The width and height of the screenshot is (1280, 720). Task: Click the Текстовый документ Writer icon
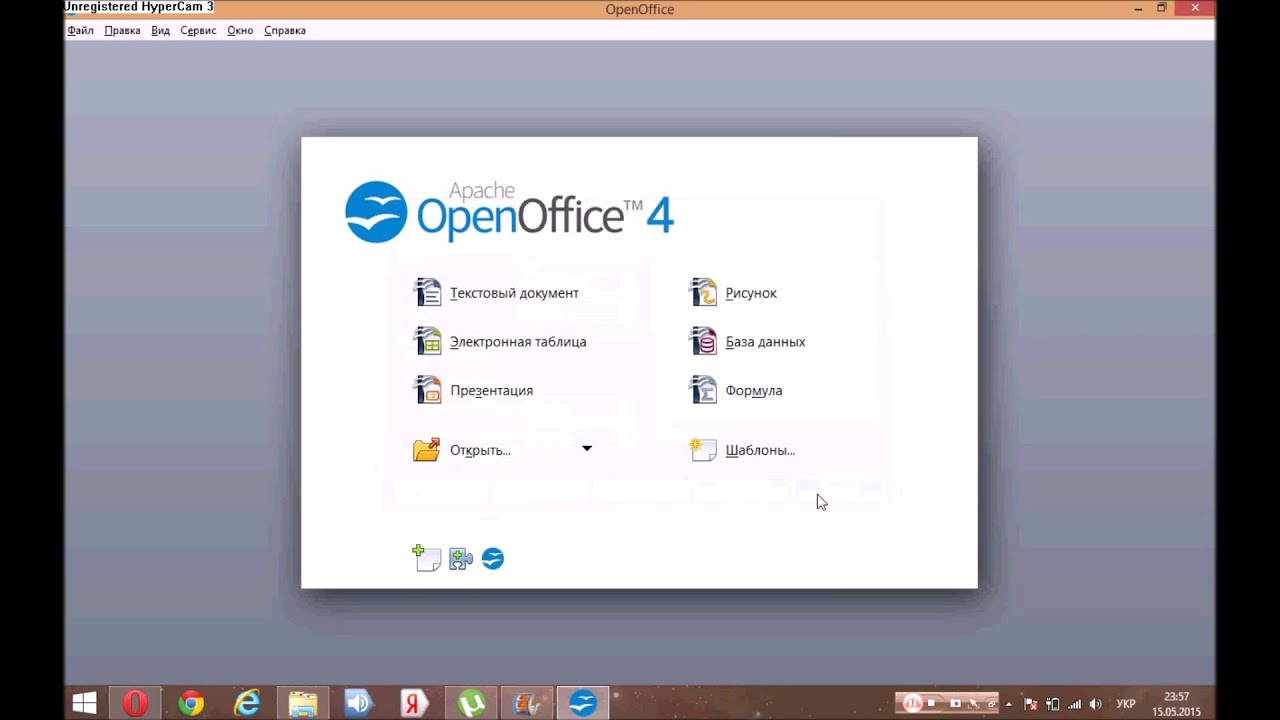[x=427, y=292]
